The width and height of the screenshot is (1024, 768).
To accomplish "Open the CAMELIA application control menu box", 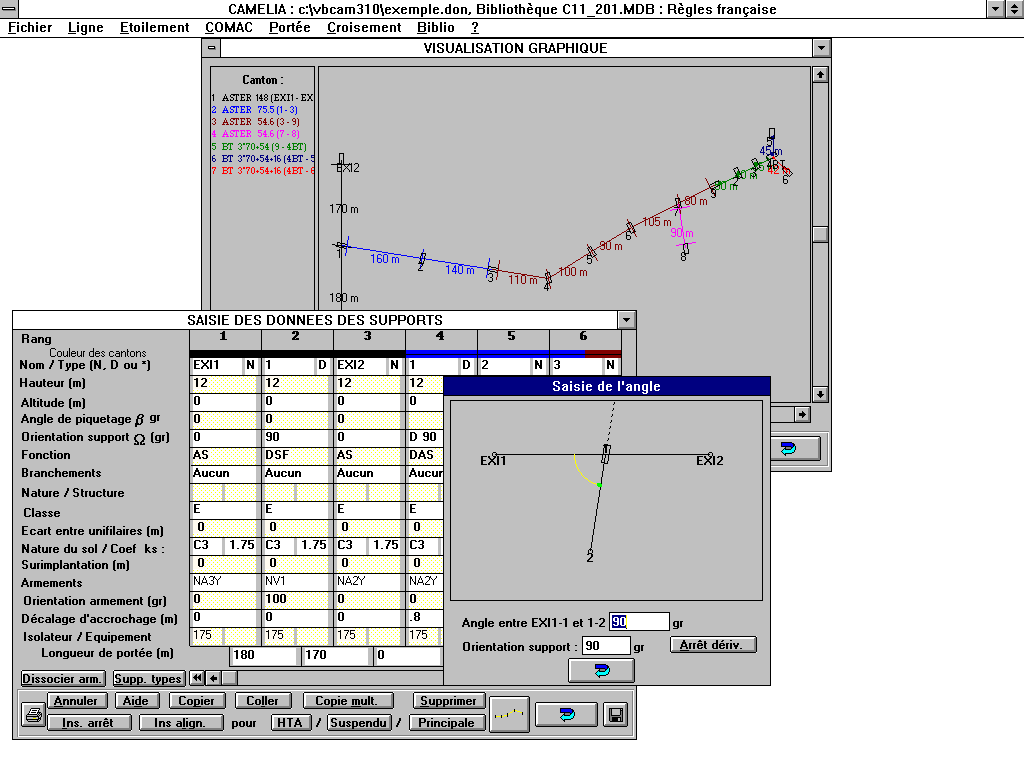I will coord(9,9).
